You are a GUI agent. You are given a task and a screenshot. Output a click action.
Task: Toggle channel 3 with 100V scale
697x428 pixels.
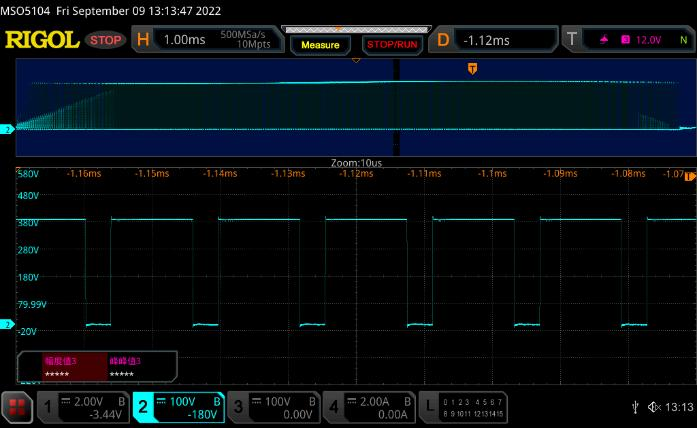tap(273, 406)
